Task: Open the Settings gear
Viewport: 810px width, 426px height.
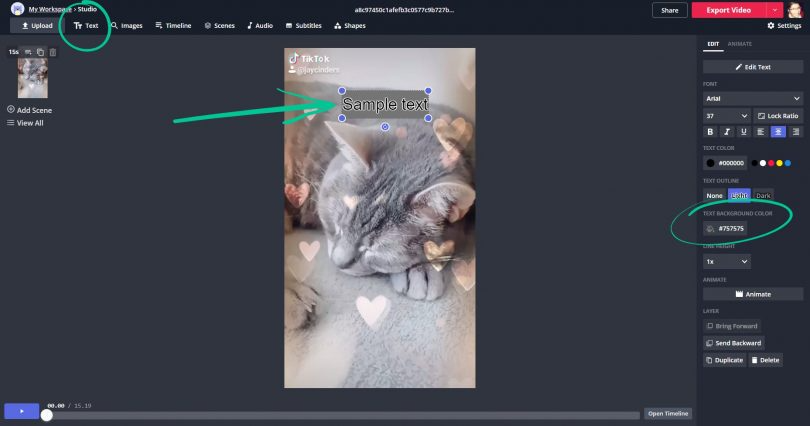Action: (x=784, y=25)
